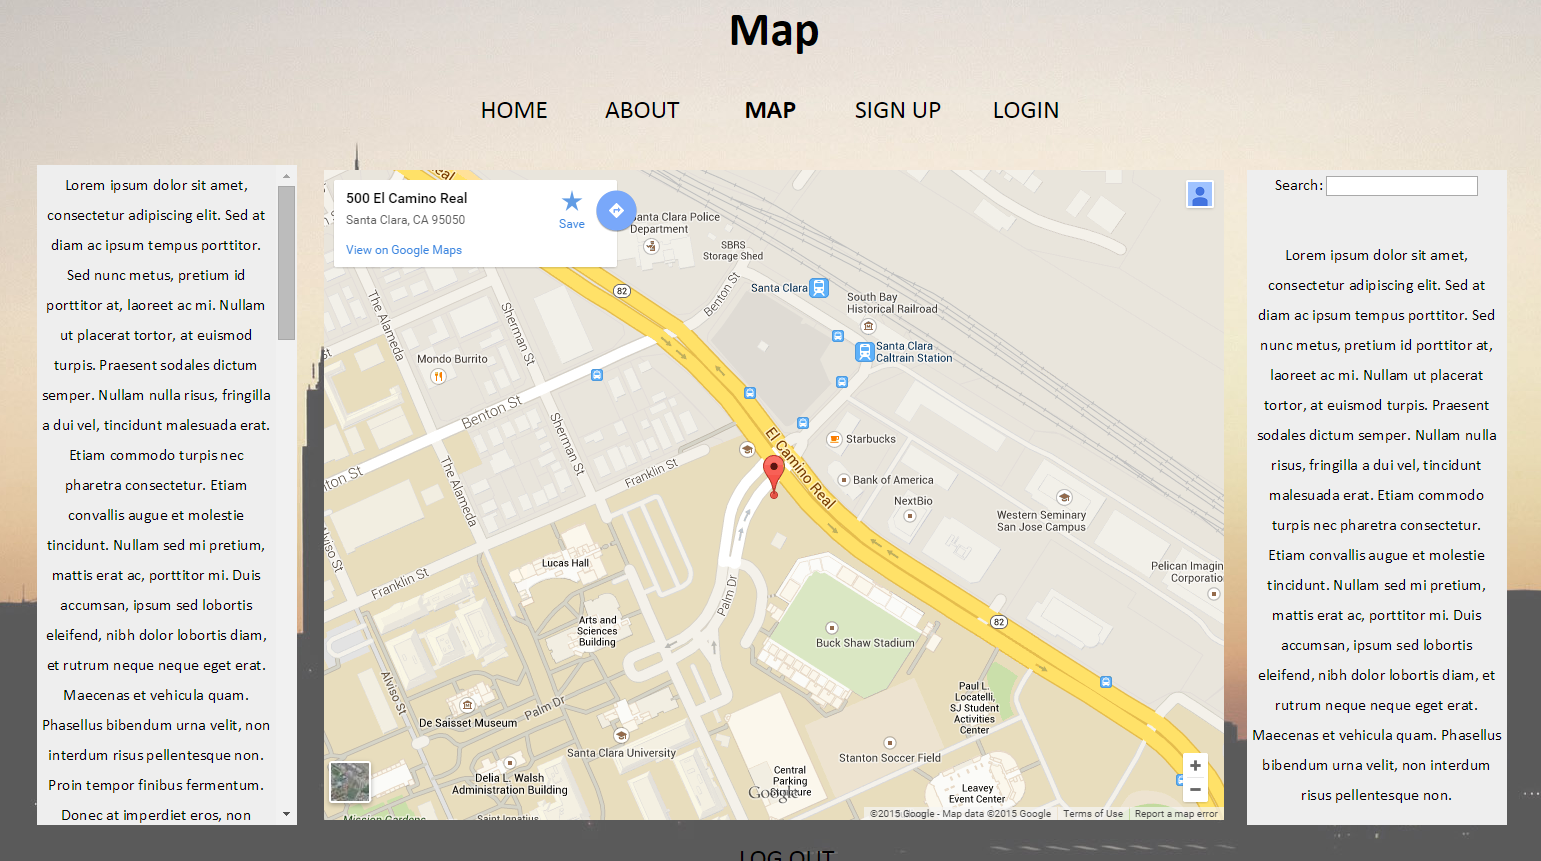The height and width of the screenshot is (861, 1541).
Task: Select Santa Clara train station icon
Action: point(819,288)
